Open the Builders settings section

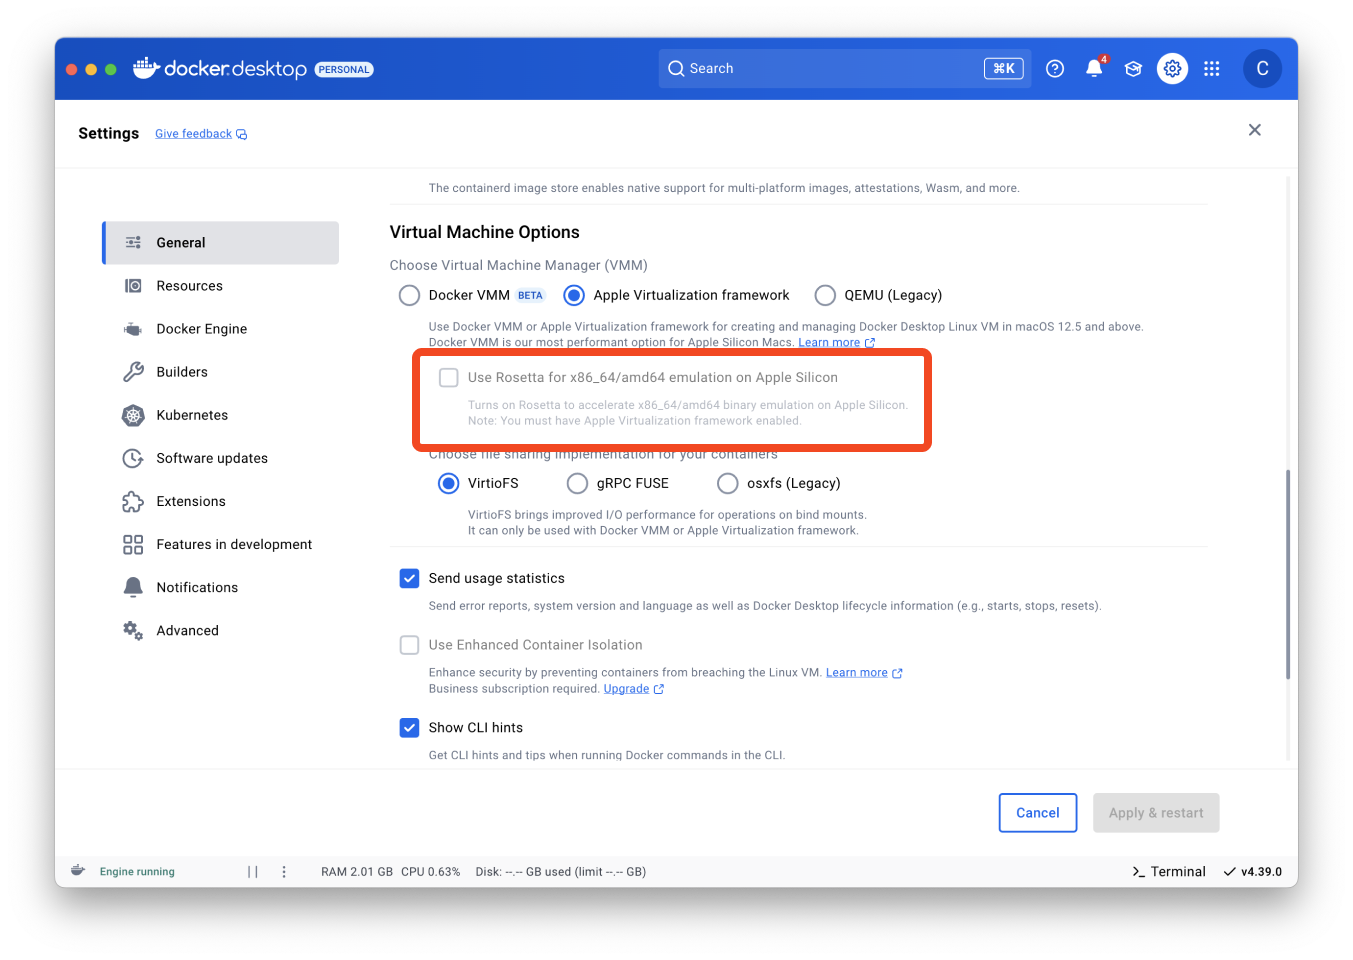tap(220, 372)
